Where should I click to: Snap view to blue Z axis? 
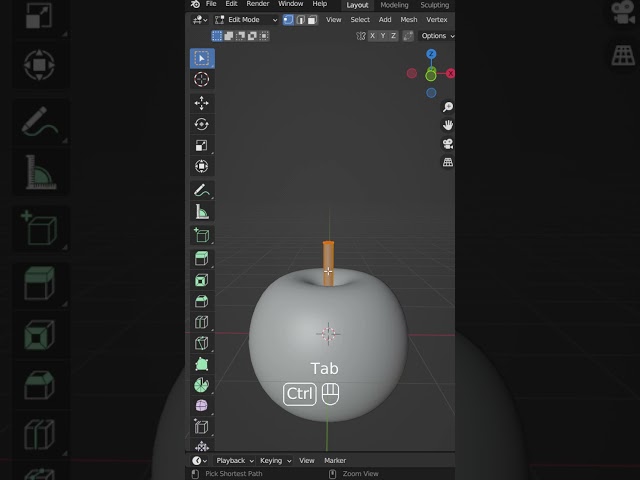point(431,54)
